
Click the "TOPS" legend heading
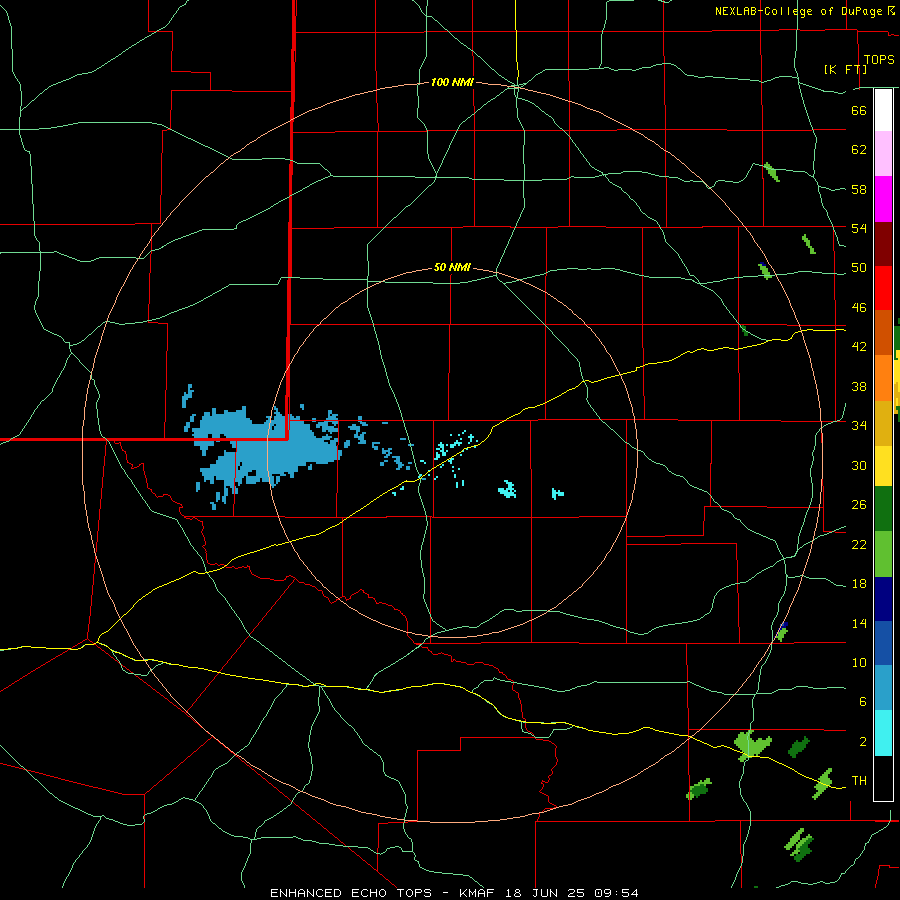click(x=879, y=59)
